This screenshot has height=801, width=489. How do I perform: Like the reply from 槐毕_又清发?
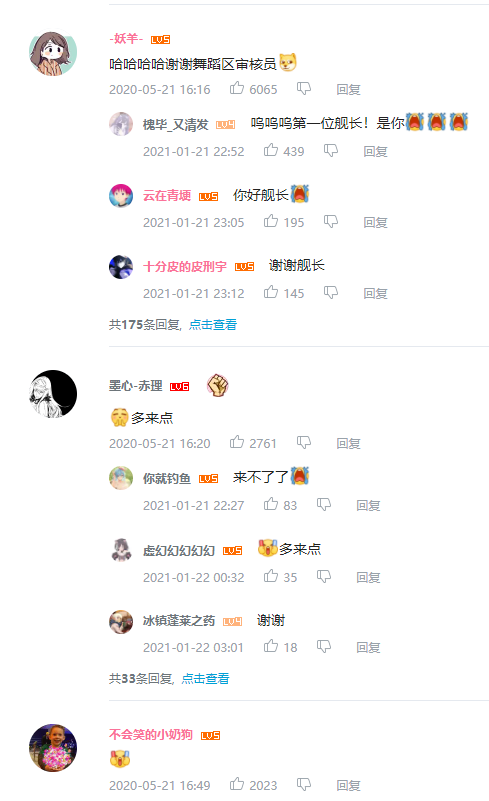point(271,150)
